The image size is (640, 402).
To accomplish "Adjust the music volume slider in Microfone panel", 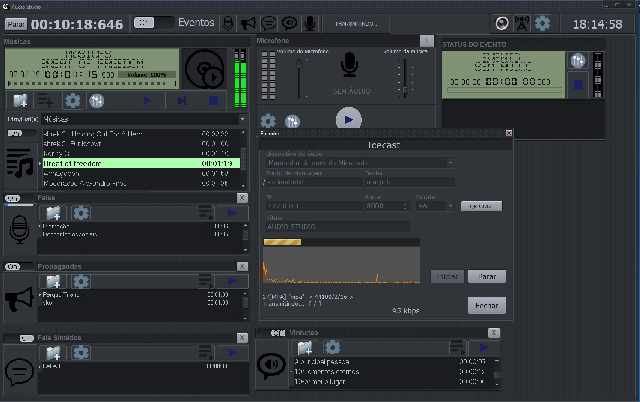I will (405, 78).
